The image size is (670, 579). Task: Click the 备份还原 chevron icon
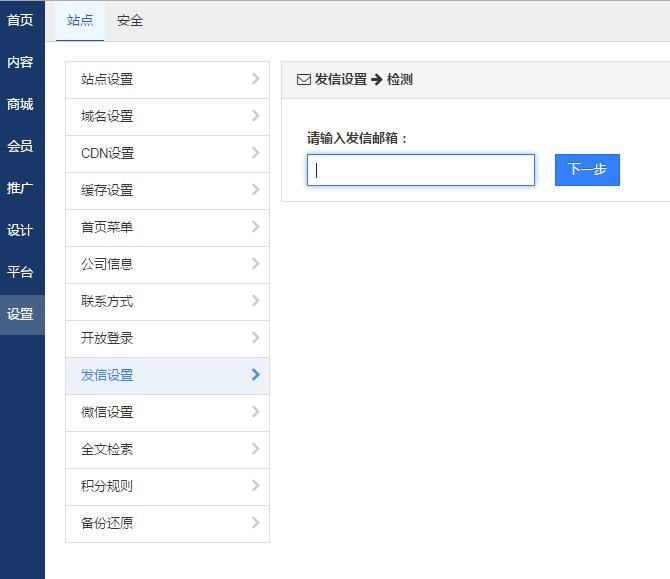tap(256, 523)
